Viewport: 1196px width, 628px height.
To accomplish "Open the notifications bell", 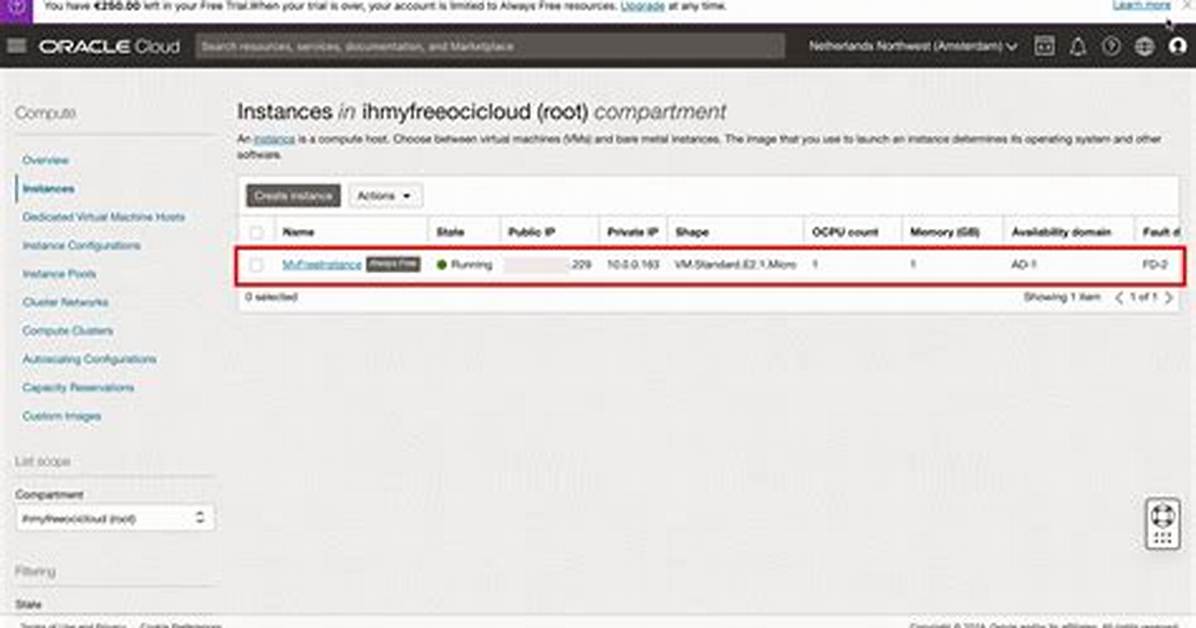I will tap(1078, 47).
